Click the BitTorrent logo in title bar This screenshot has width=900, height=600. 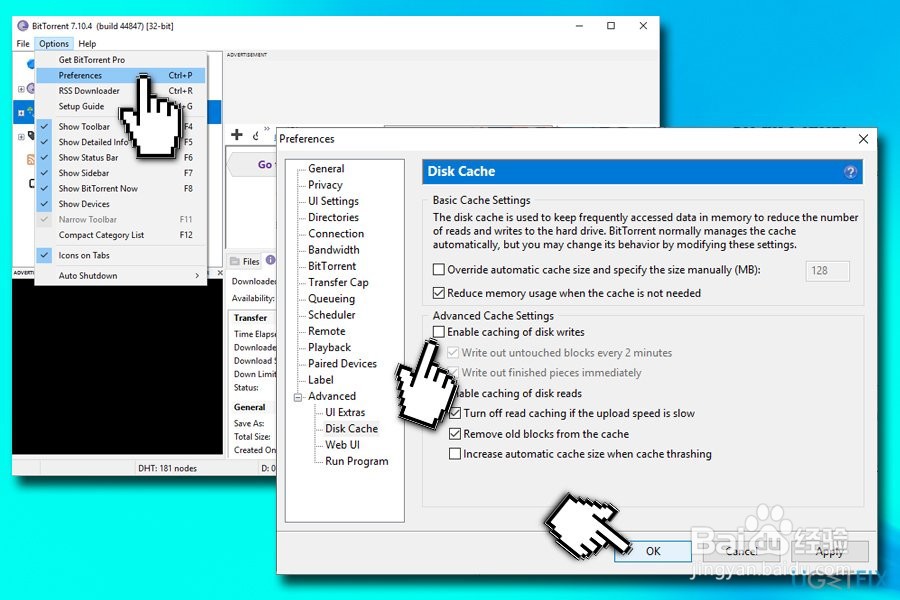(23, 26)
